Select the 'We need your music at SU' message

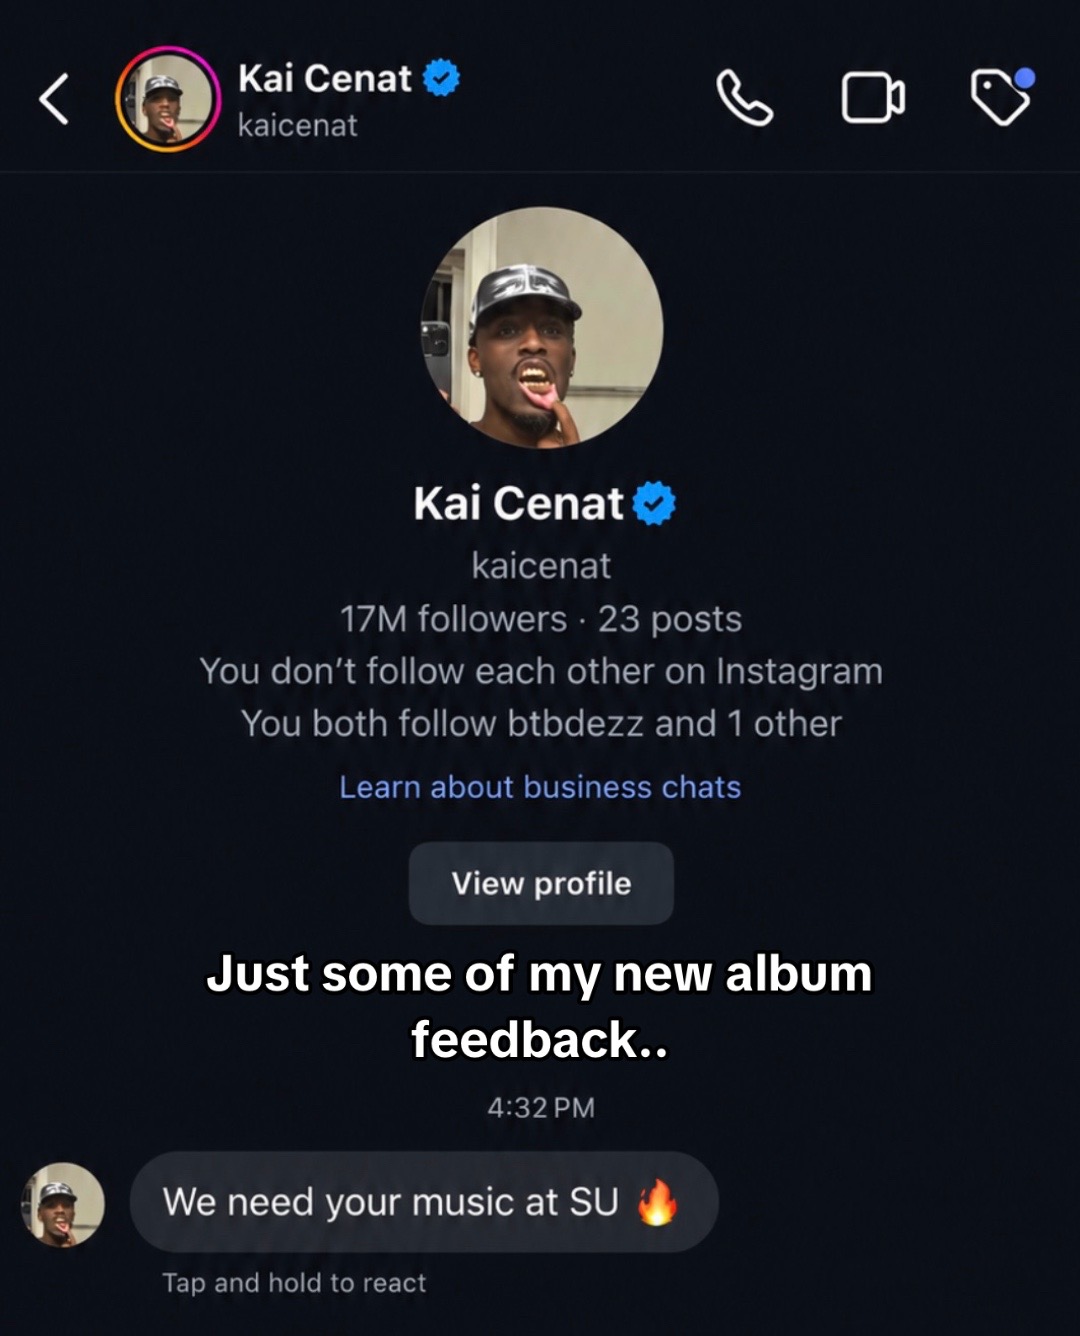click(424, 1201)
